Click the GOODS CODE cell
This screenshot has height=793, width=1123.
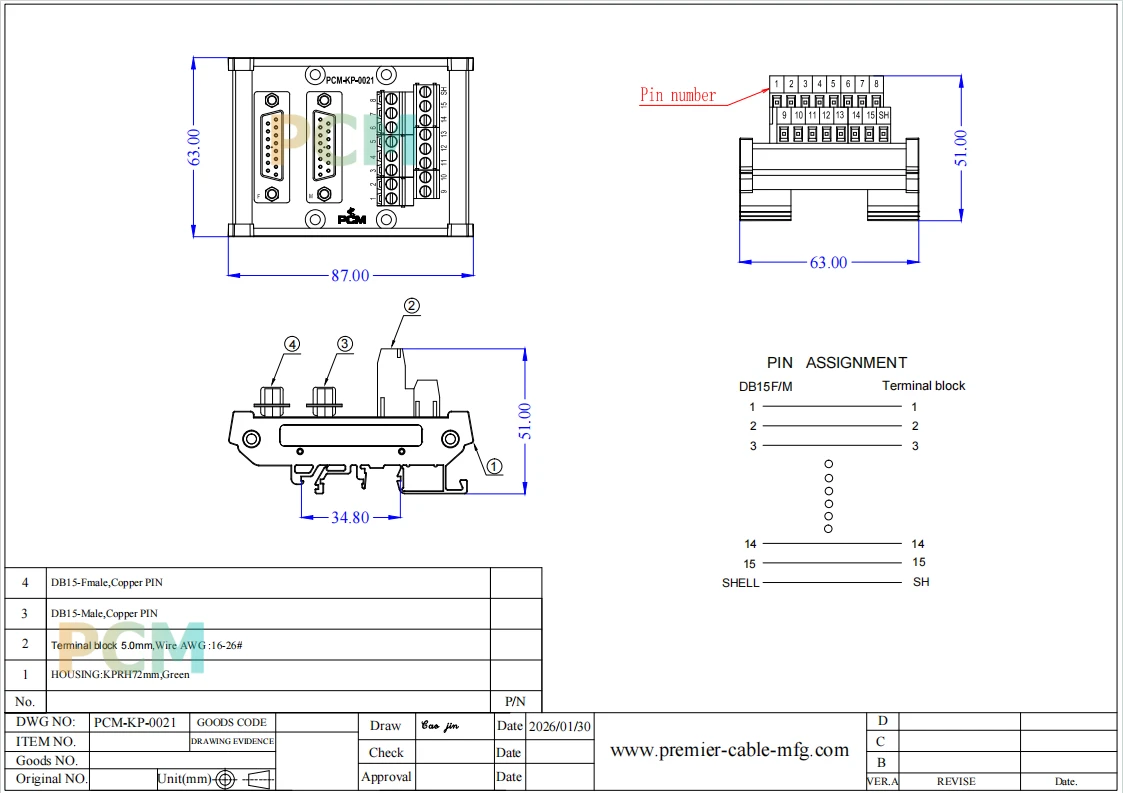(x=232, y=722)
